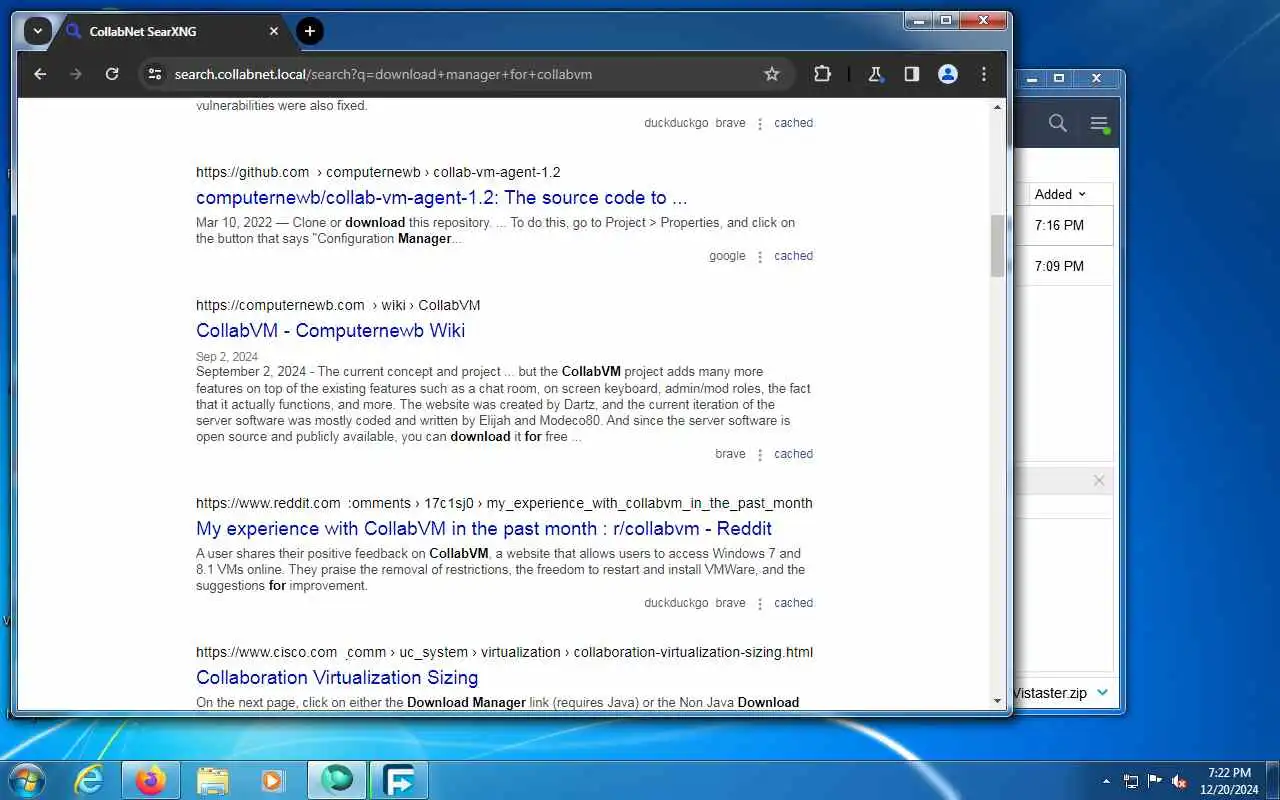Open cached link beside duckduckgo brave at top
The image size is (1280, 800).
click(793, 123)
